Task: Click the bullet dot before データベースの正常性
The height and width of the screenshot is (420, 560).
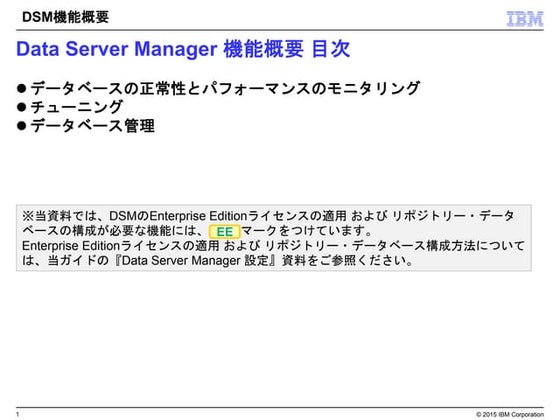Action: tap(21, 88)
